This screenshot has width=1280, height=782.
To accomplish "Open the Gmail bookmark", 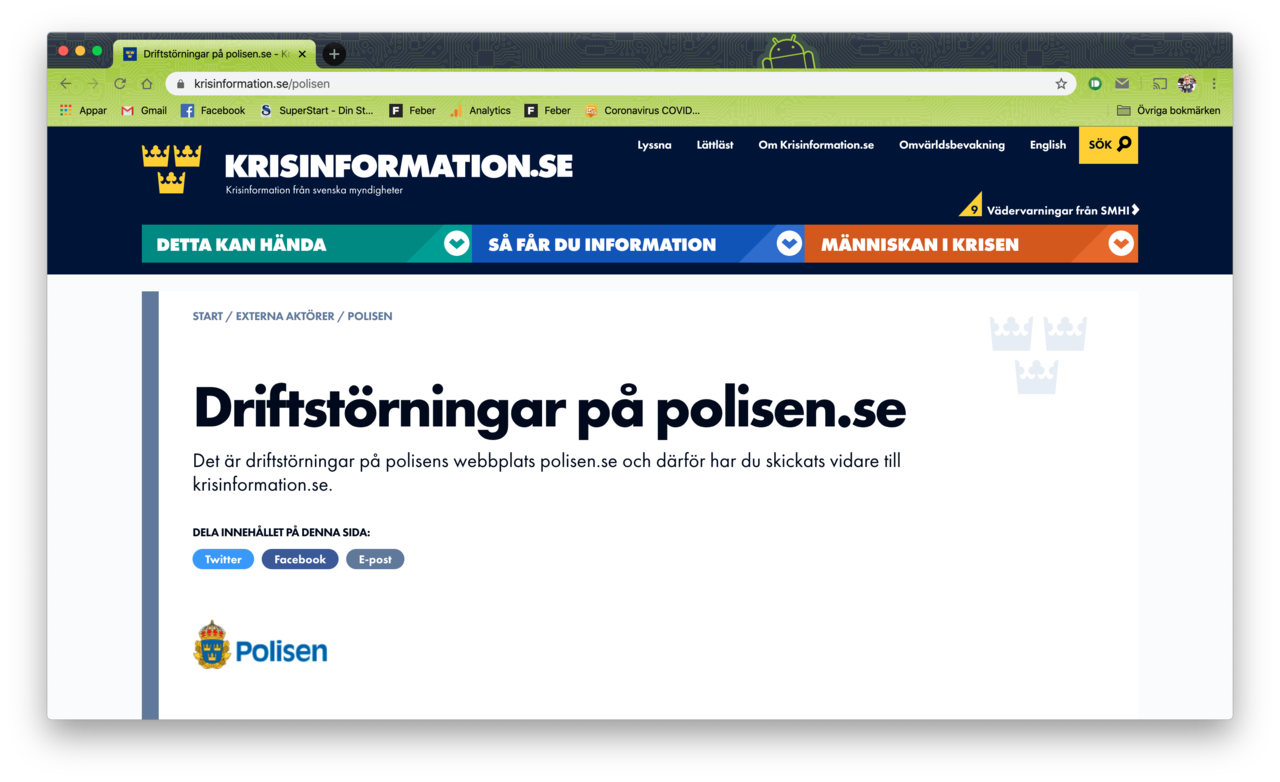I will 144,111.
